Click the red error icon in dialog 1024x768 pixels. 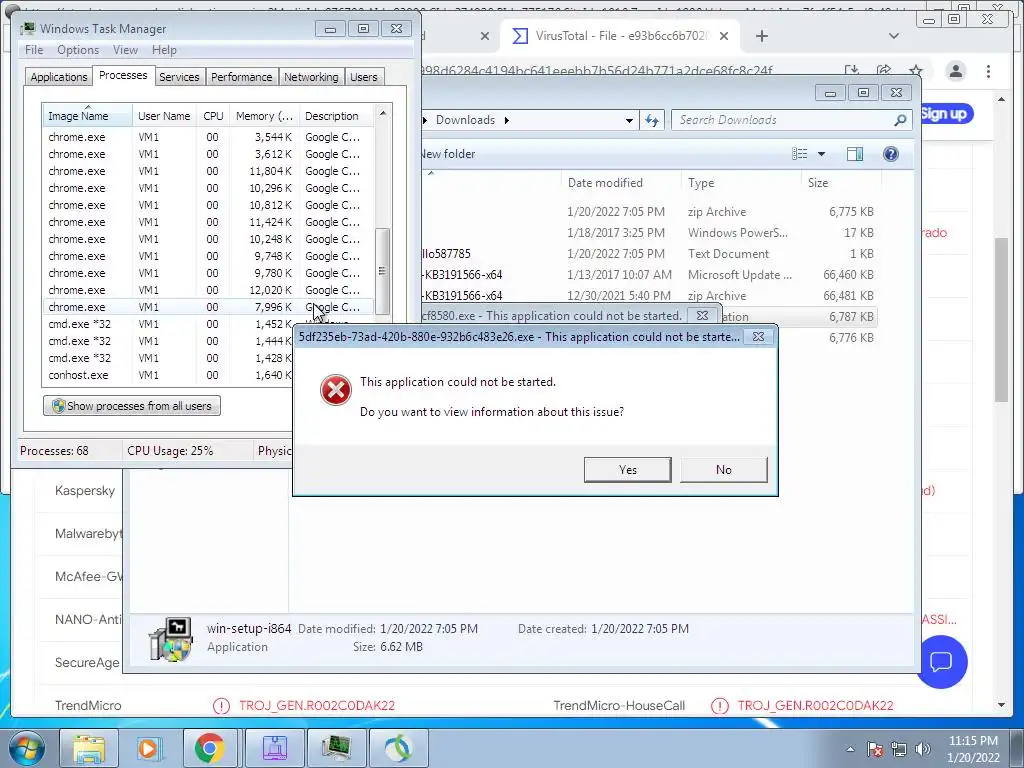pos(336,390)
